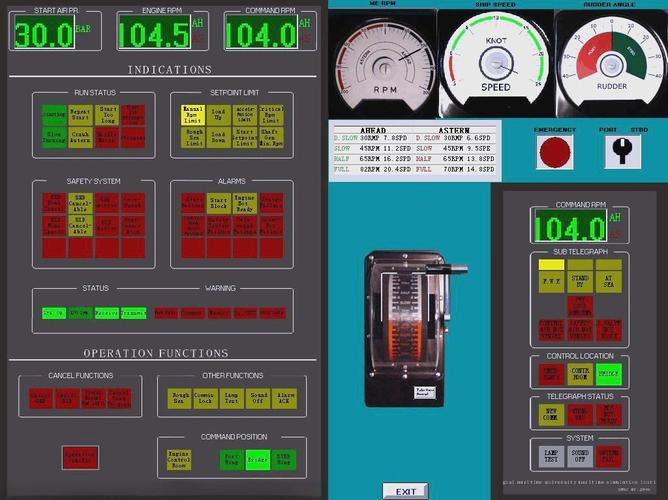Turn the Port/Stbd selector switch
668x500 pixels.
(x=616, y=151)
